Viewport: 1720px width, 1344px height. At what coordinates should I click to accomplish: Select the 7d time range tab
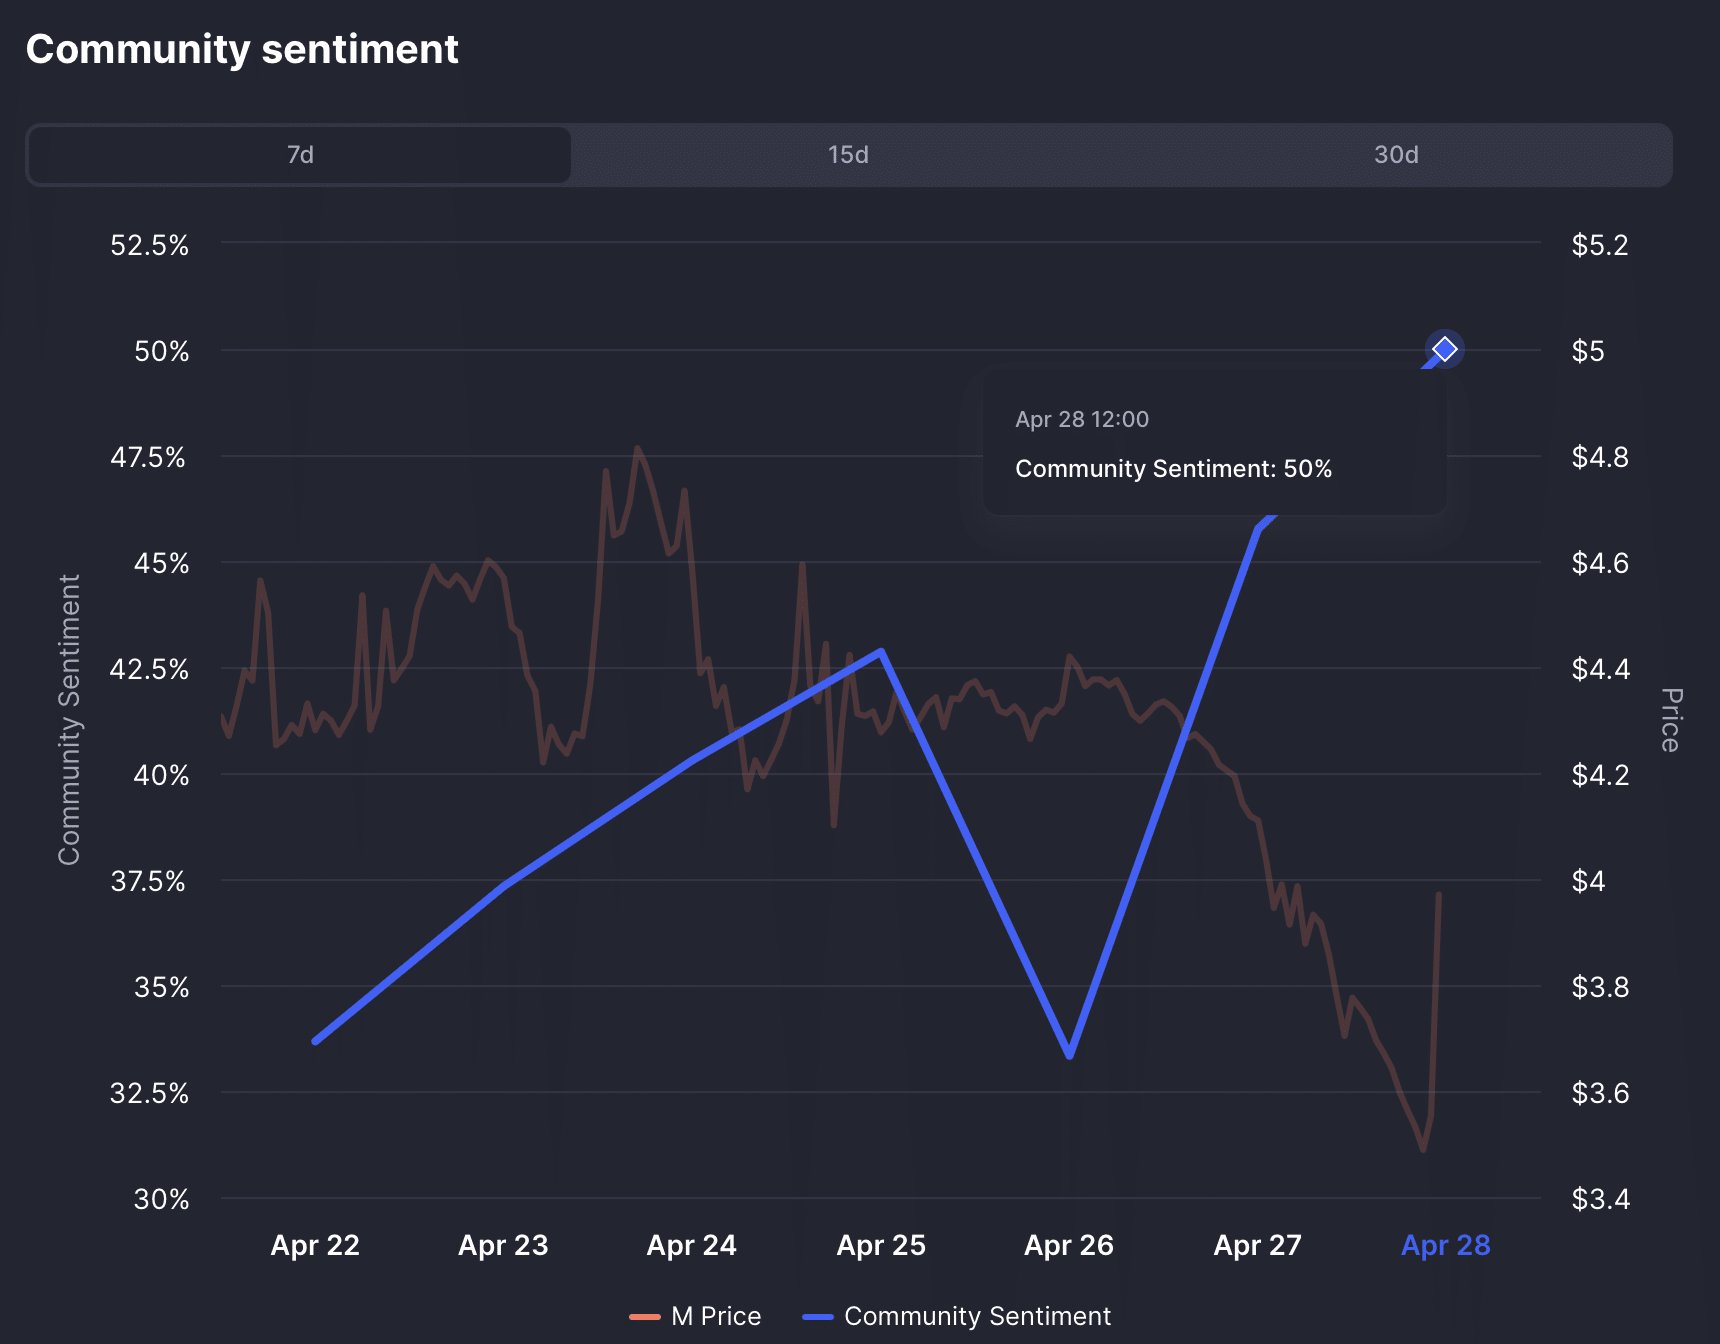(x=297, y=155)
